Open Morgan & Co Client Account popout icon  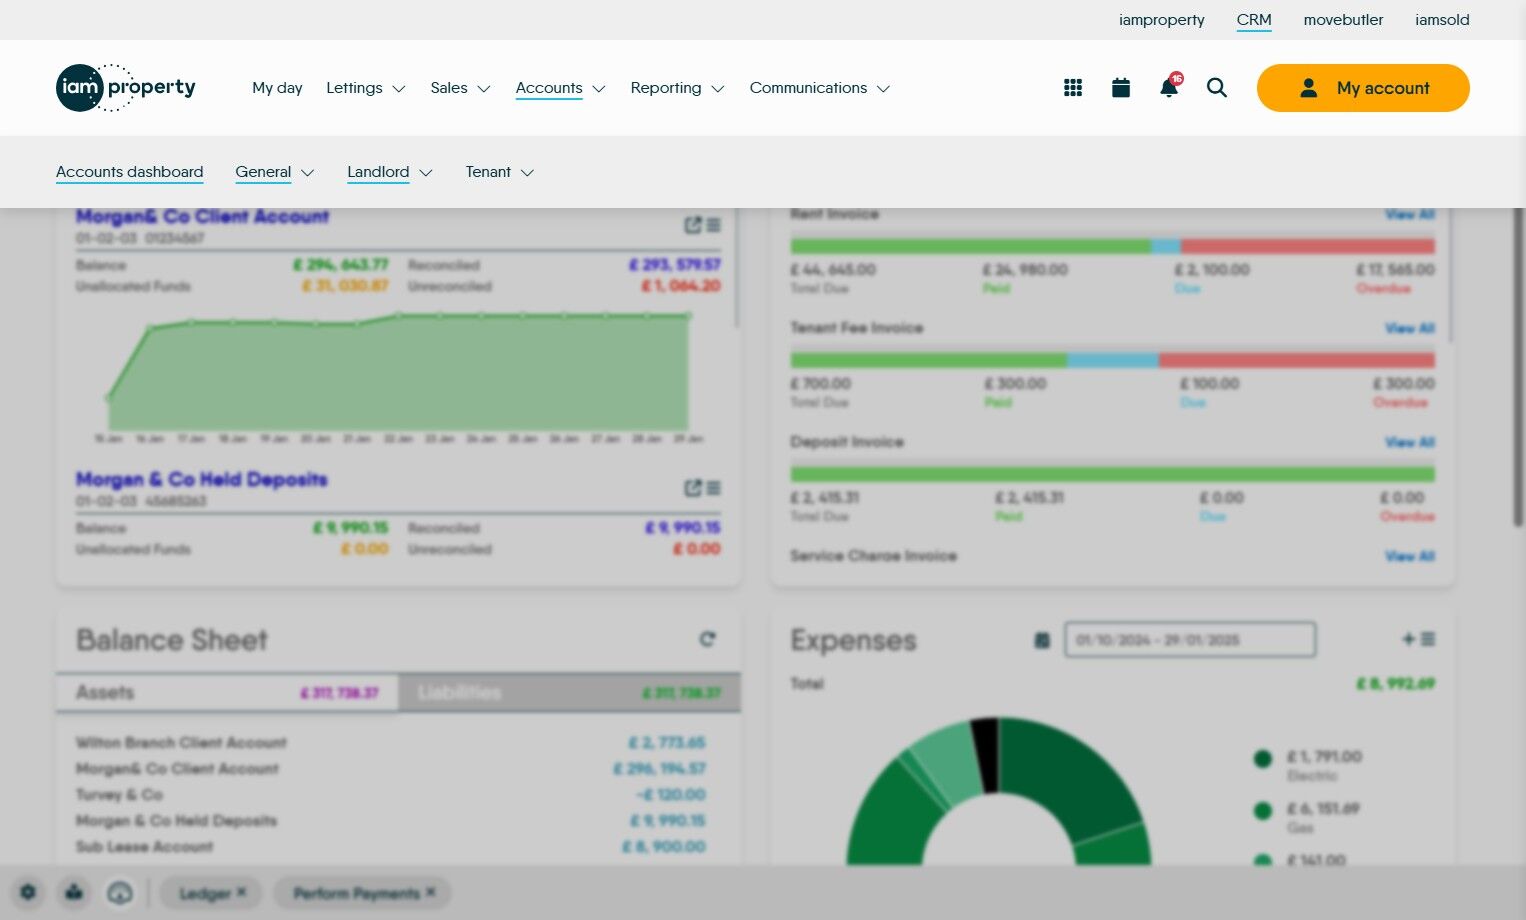click(693, 225)
